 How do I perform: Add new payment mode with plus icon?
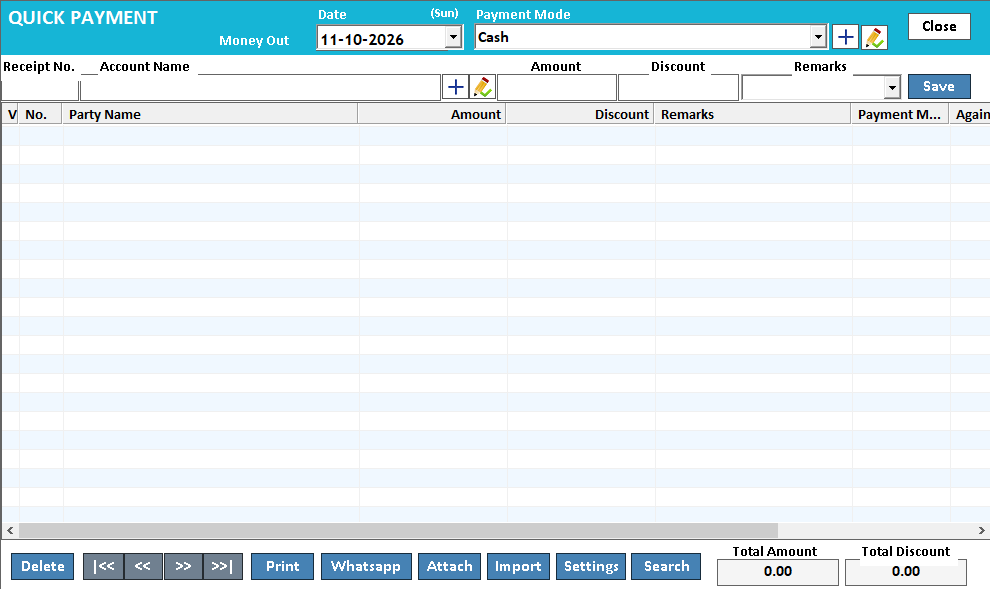845,37
